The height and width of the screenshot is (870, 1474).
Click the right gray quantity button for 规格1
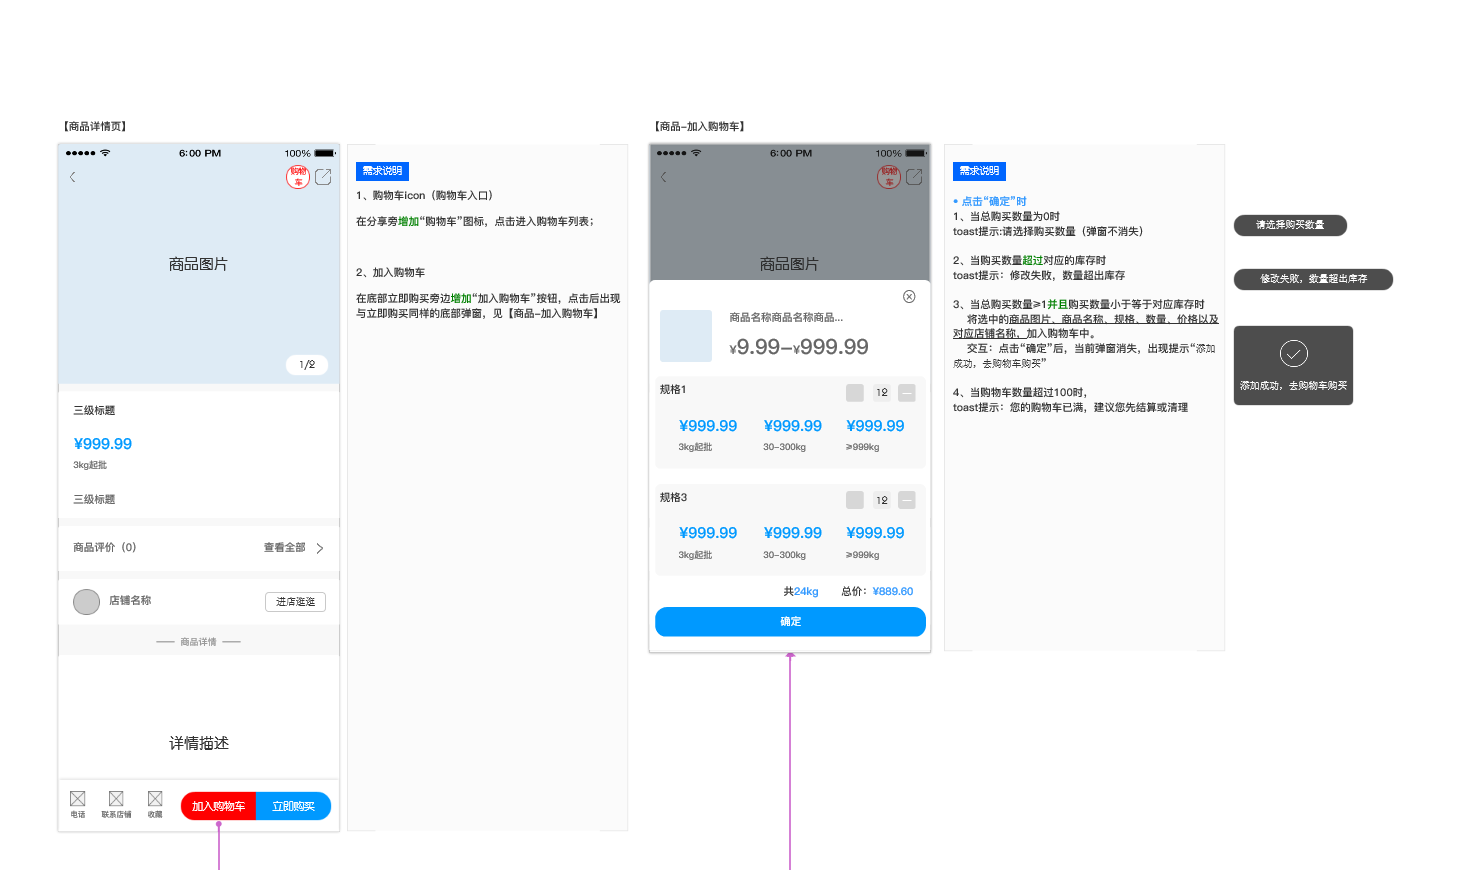pyautogui.click(x=907, y=393)
